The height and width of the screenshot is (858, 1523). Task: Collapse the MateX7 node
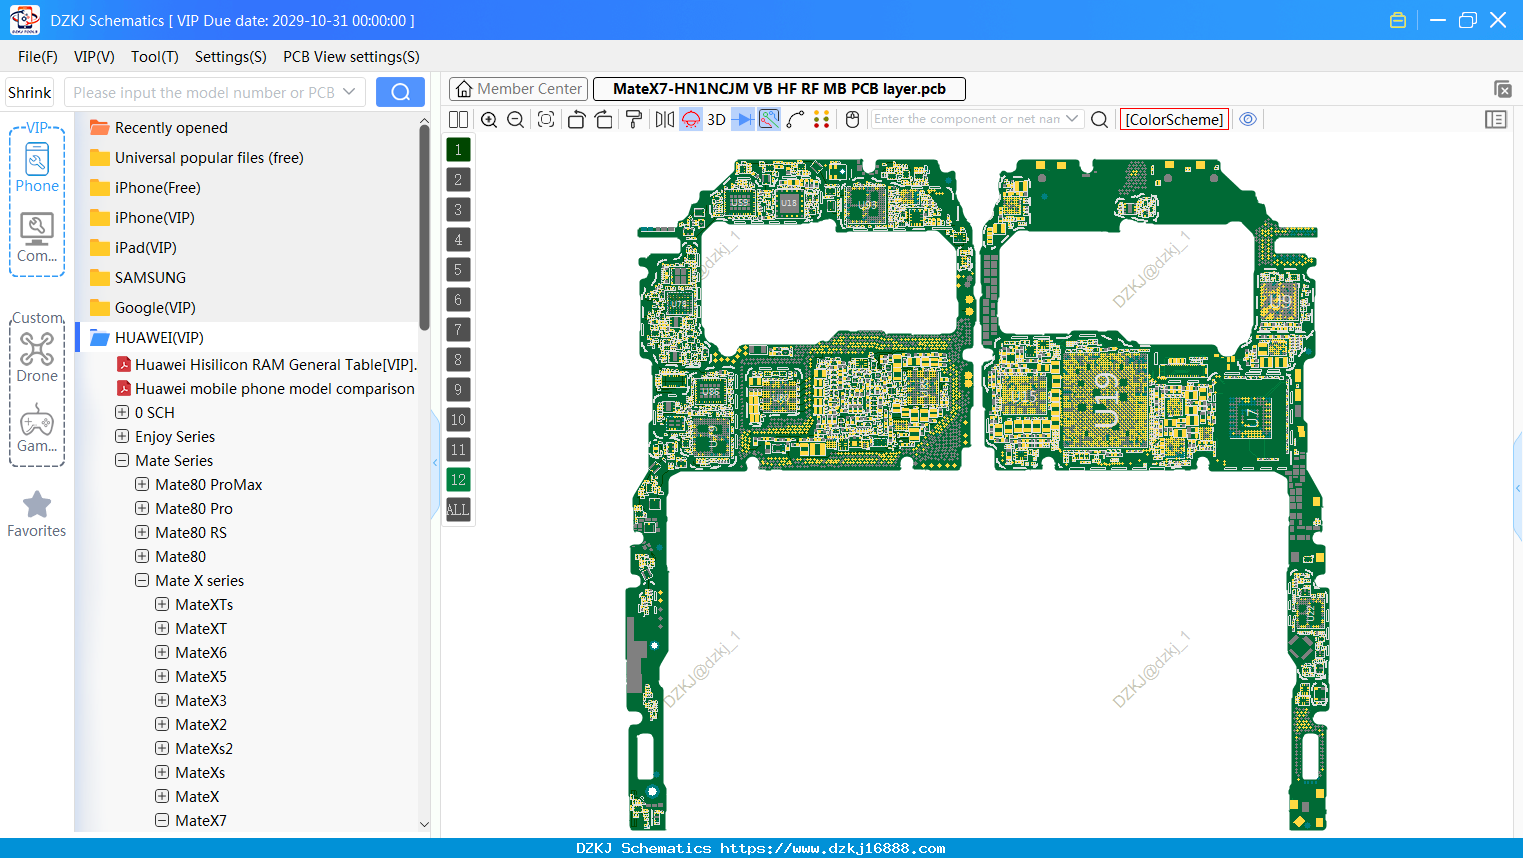click(162, 820)
